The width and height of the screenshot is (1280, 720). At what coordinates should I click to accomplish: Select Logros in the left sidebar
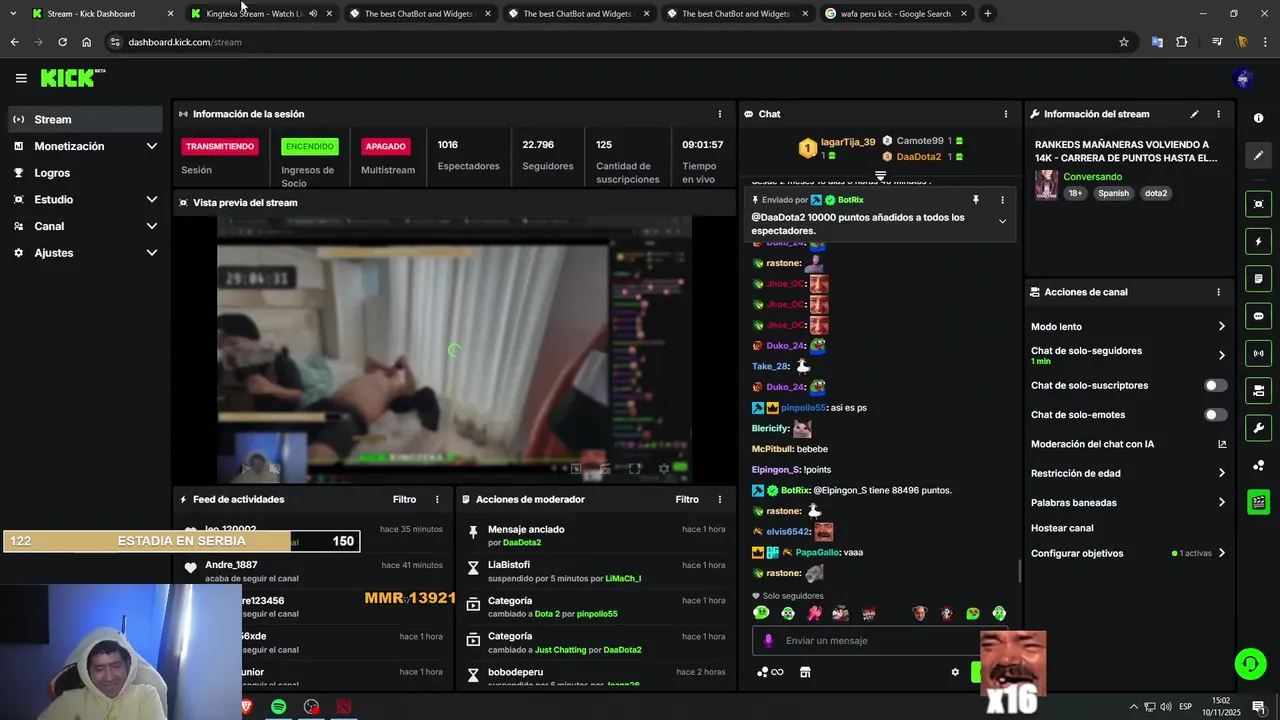coord(85,173)
